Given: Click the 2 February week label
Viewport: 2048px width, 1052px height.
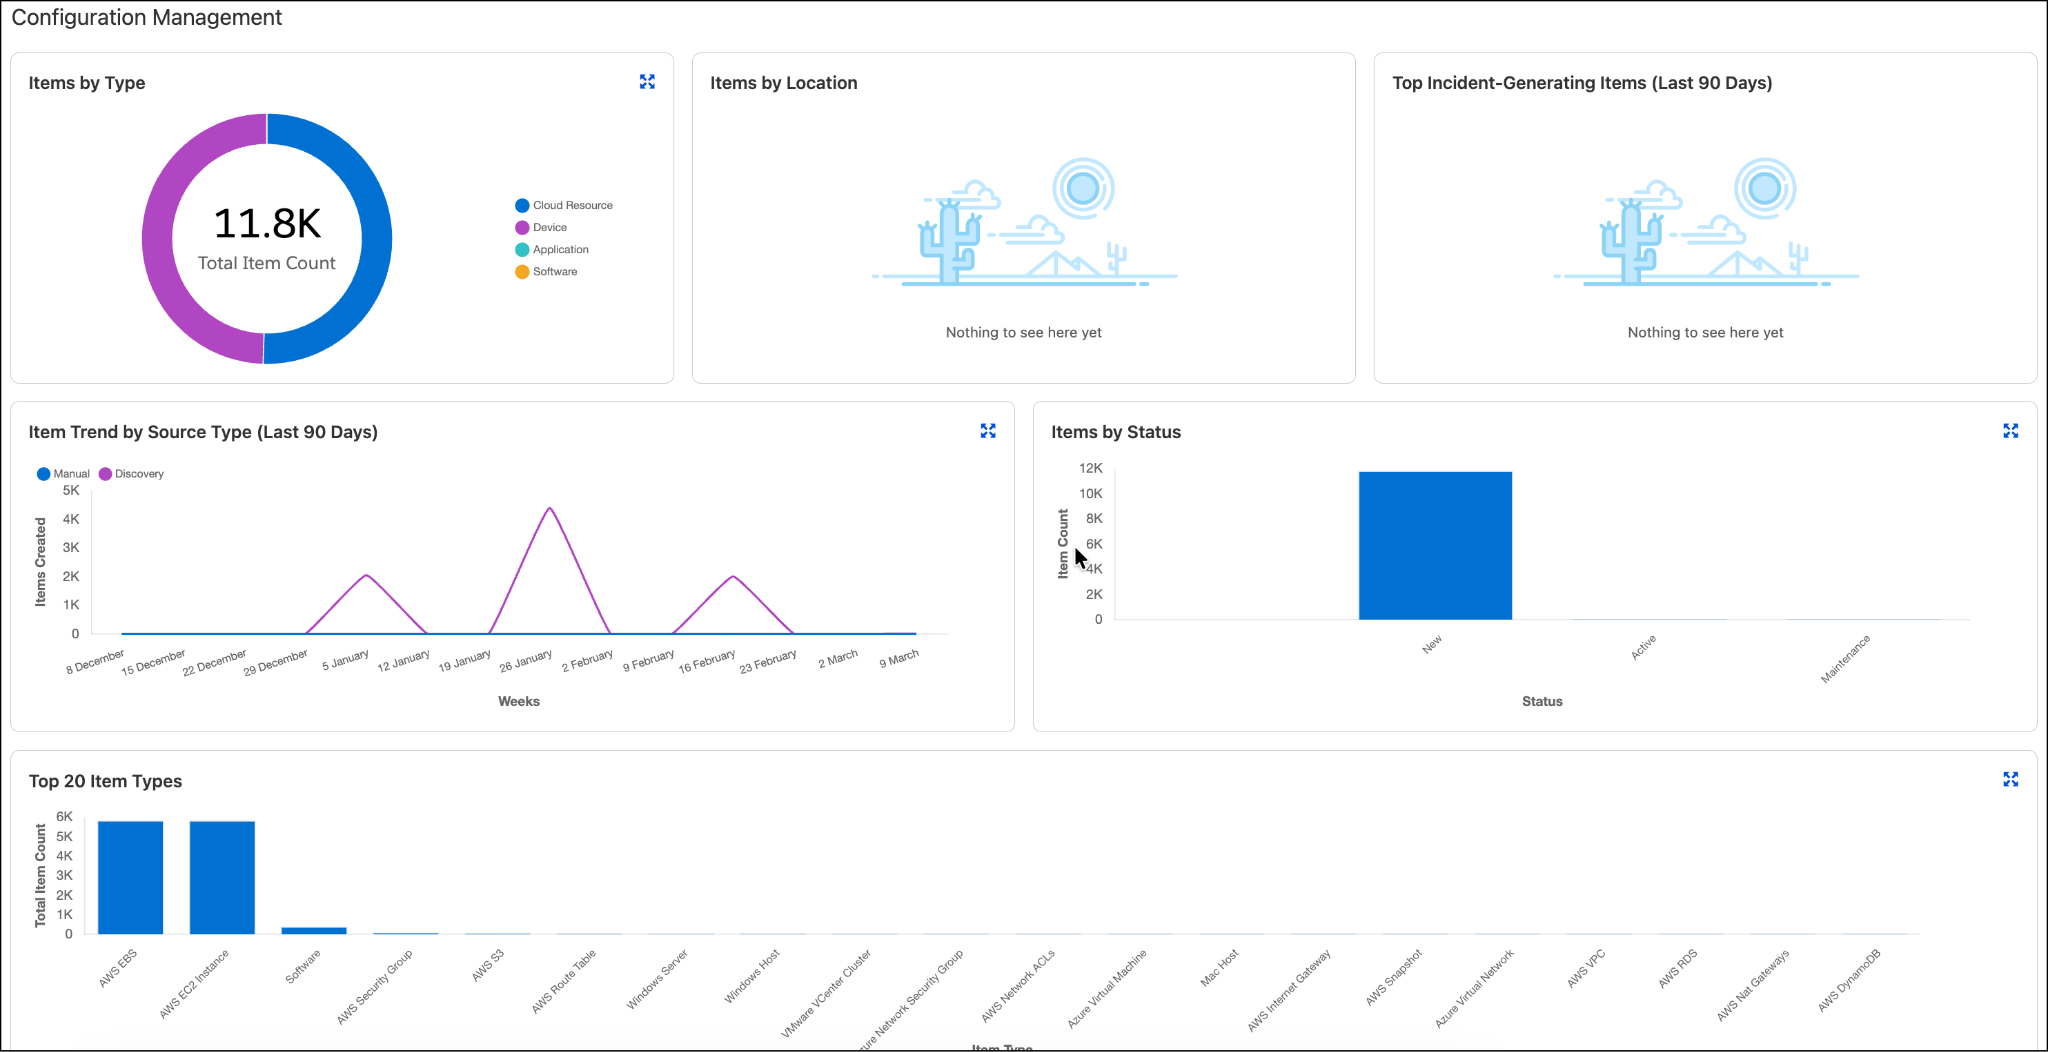Looking at the screenshot, I should [587, 660].
